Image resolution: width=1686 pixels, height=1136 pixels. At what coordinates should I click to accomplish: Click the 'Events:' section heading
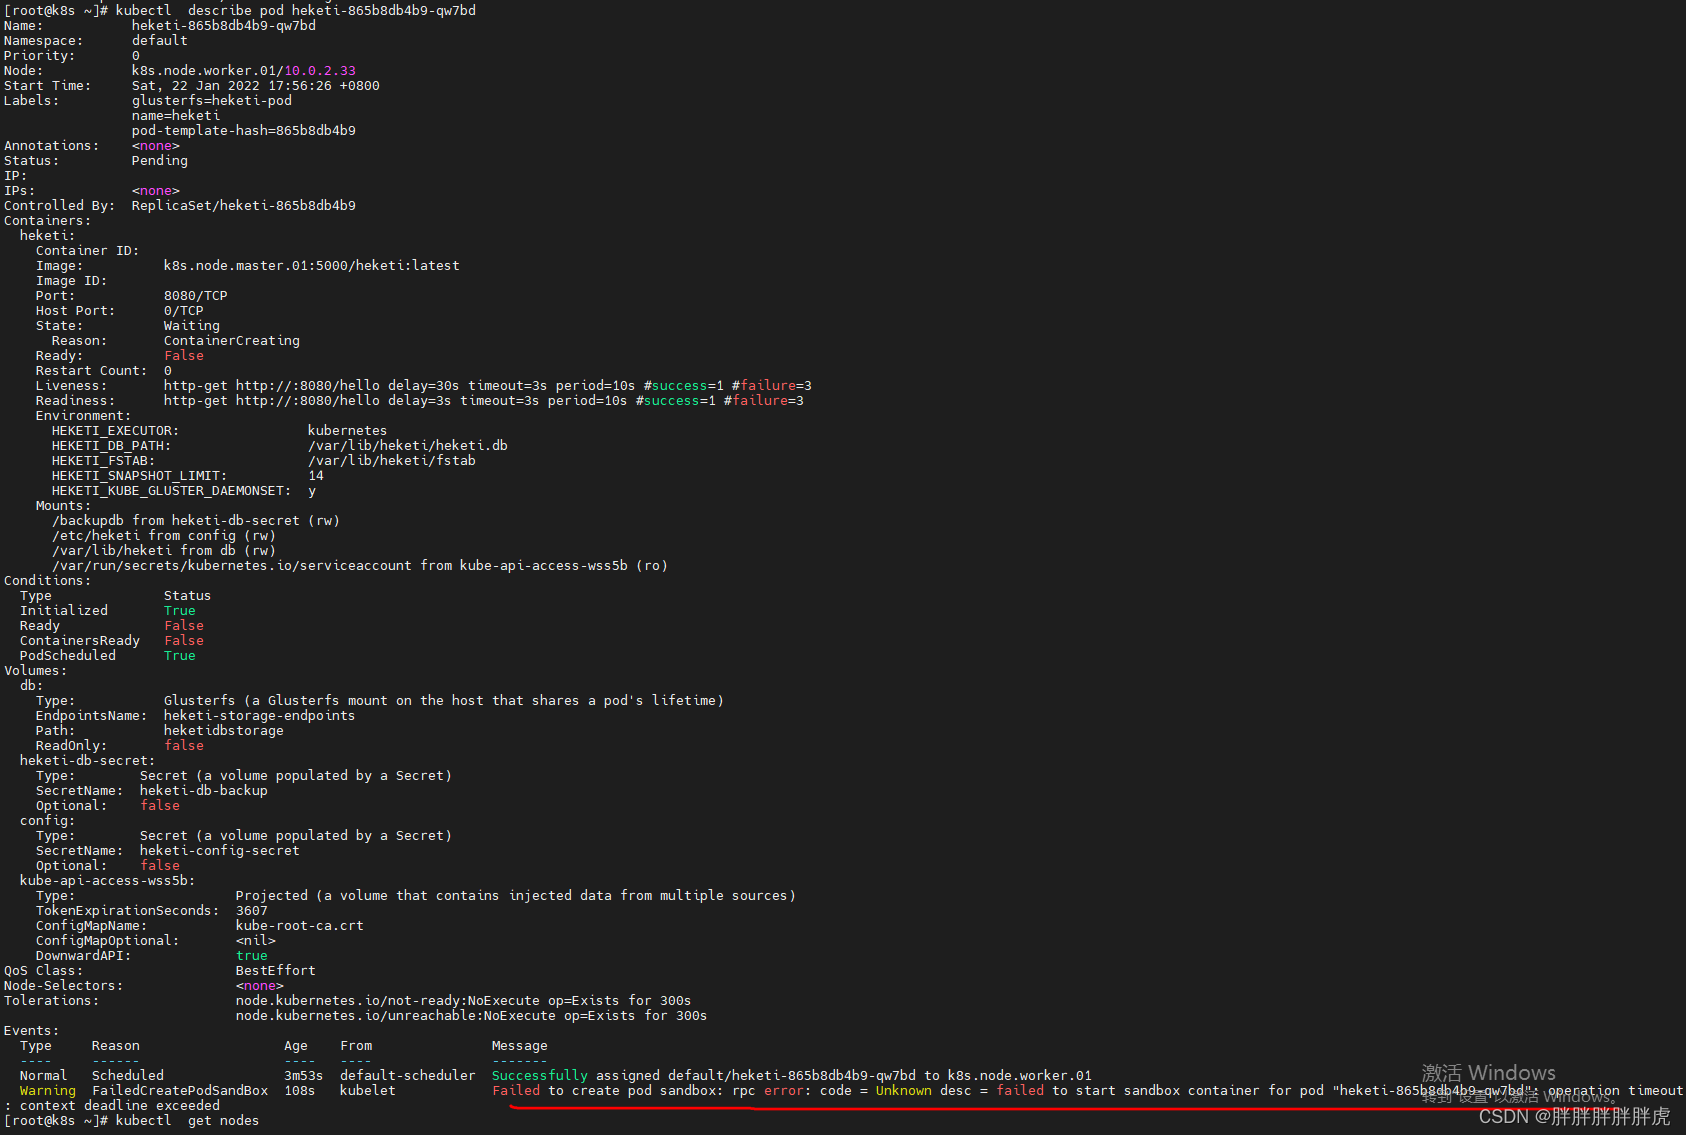point(32,1031)
